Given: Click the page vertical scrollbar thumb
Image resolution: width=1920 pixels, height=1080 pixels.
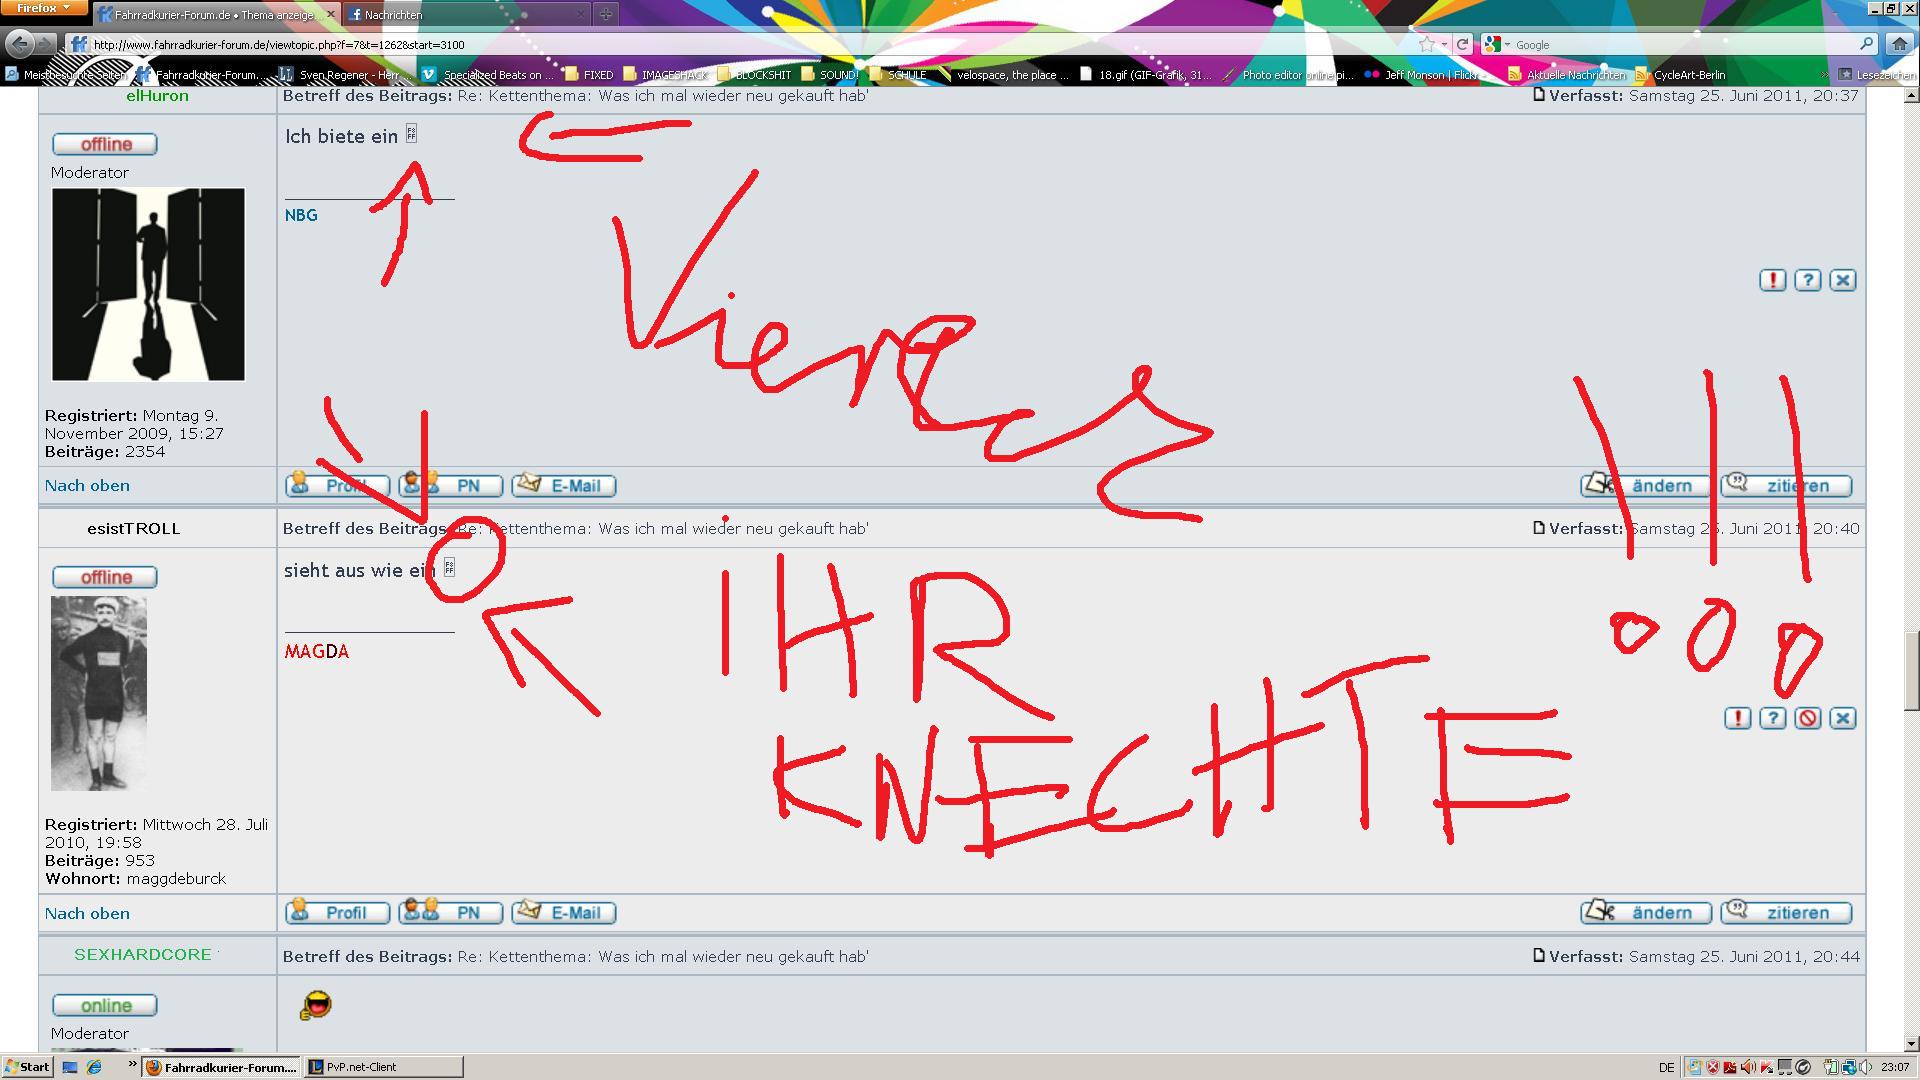Looking at the screenshot, I should 1911,670.
